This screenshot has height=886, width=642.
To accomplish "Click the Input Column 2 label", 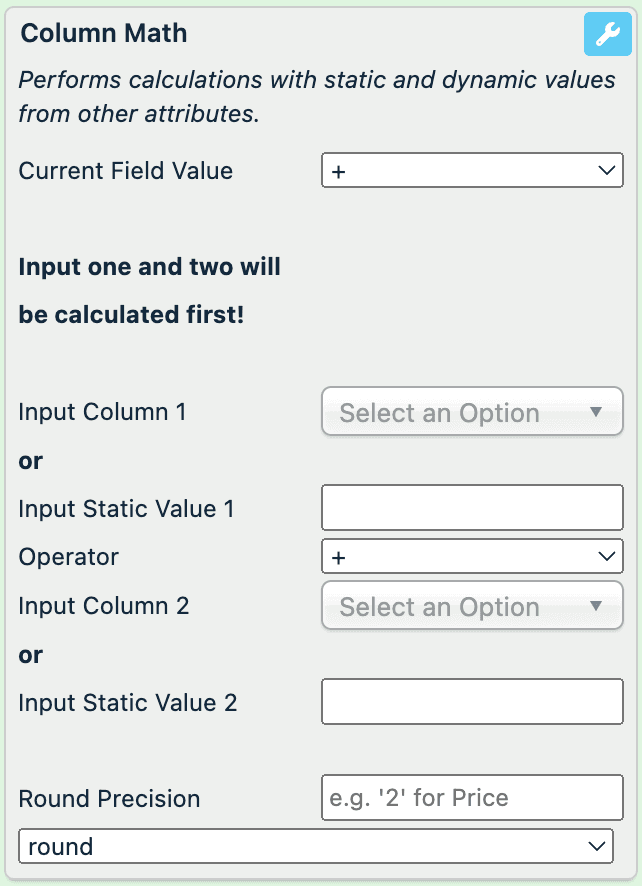I will [x=104, y=606].
